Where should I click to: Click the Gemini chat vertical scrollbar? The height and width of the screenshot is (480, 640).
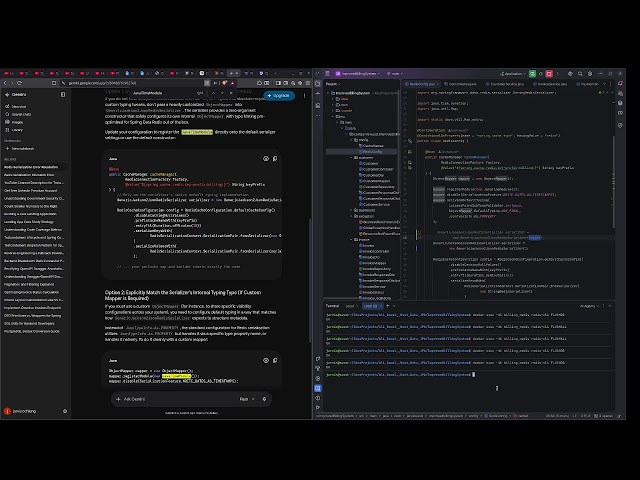click(309, 282)
